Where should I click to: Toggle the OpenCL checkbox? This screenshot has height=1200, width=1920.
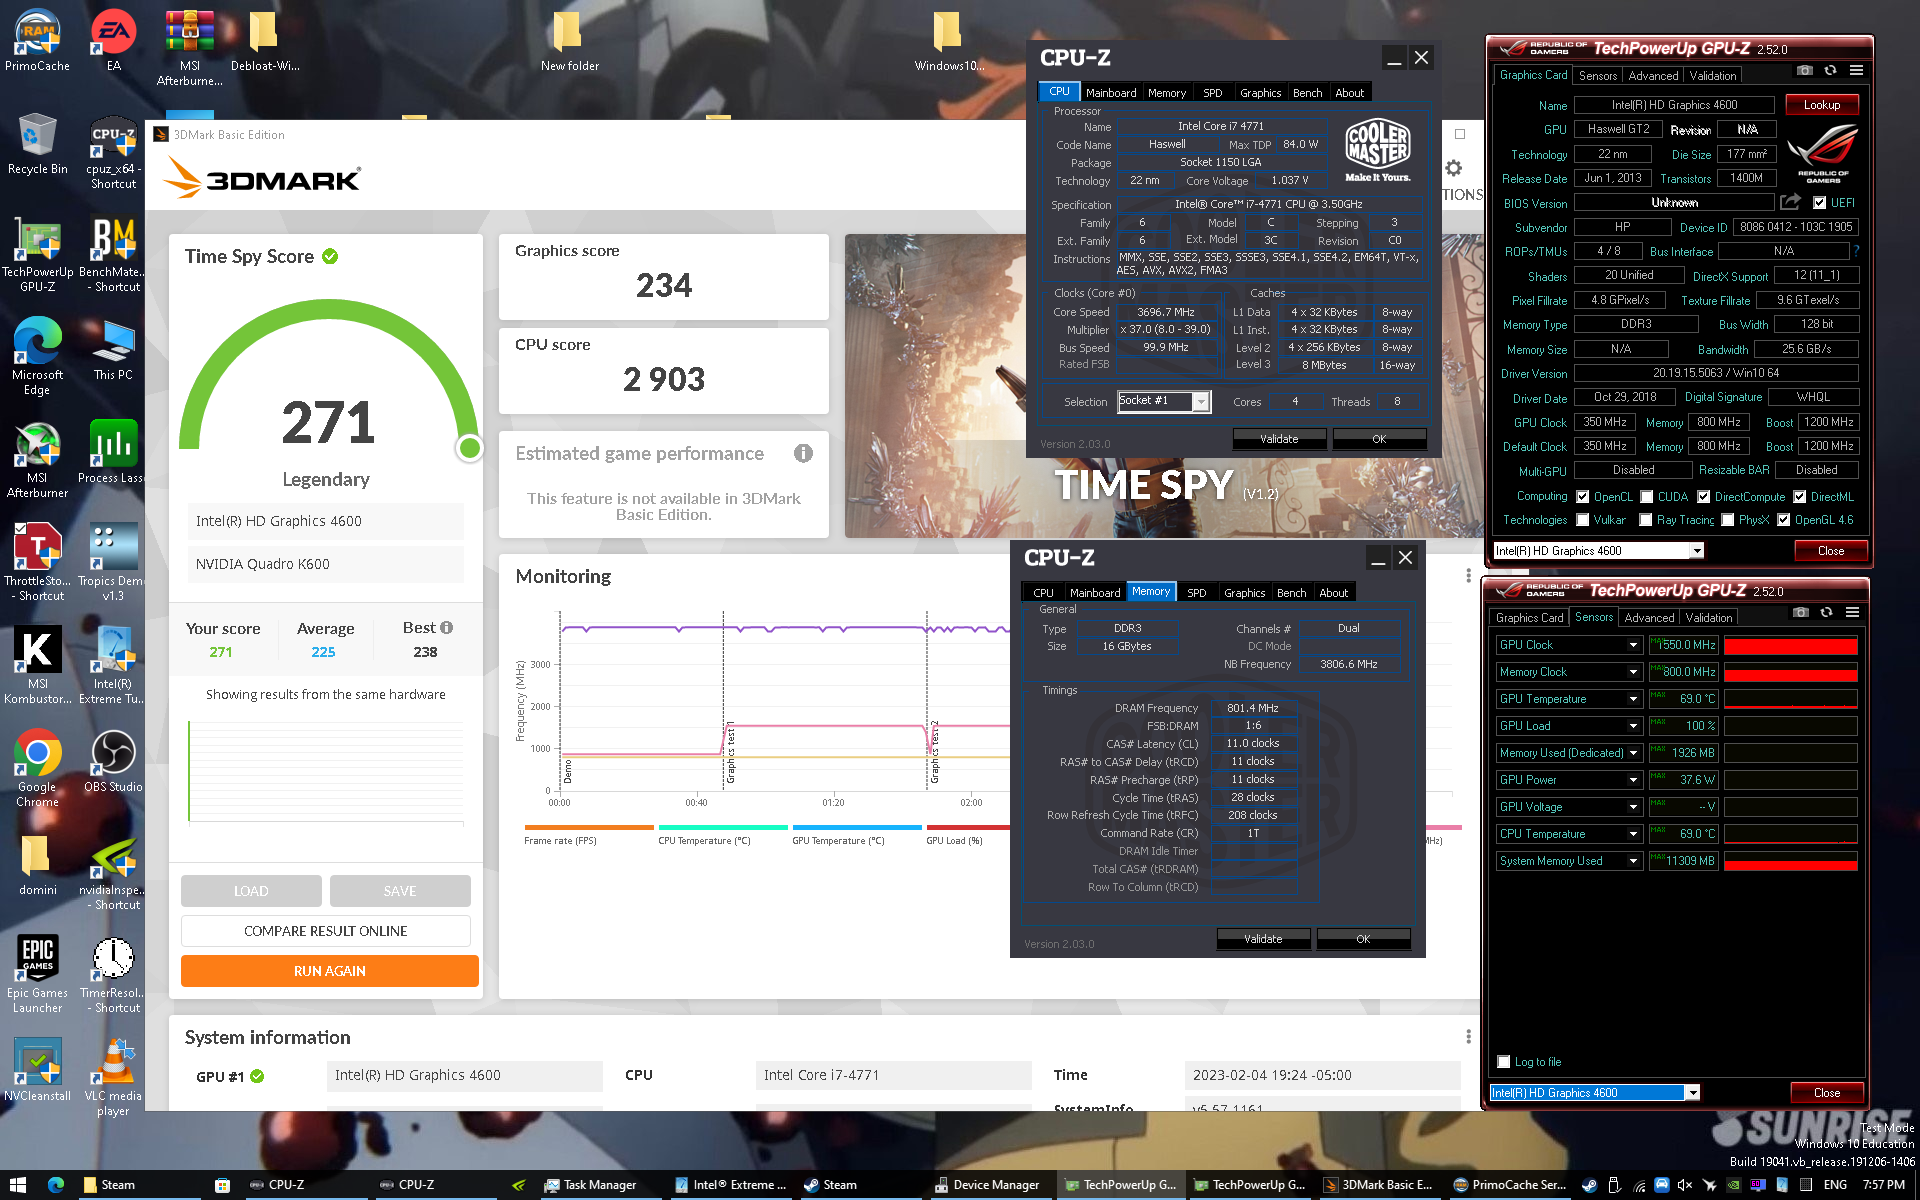[1583, 497]
